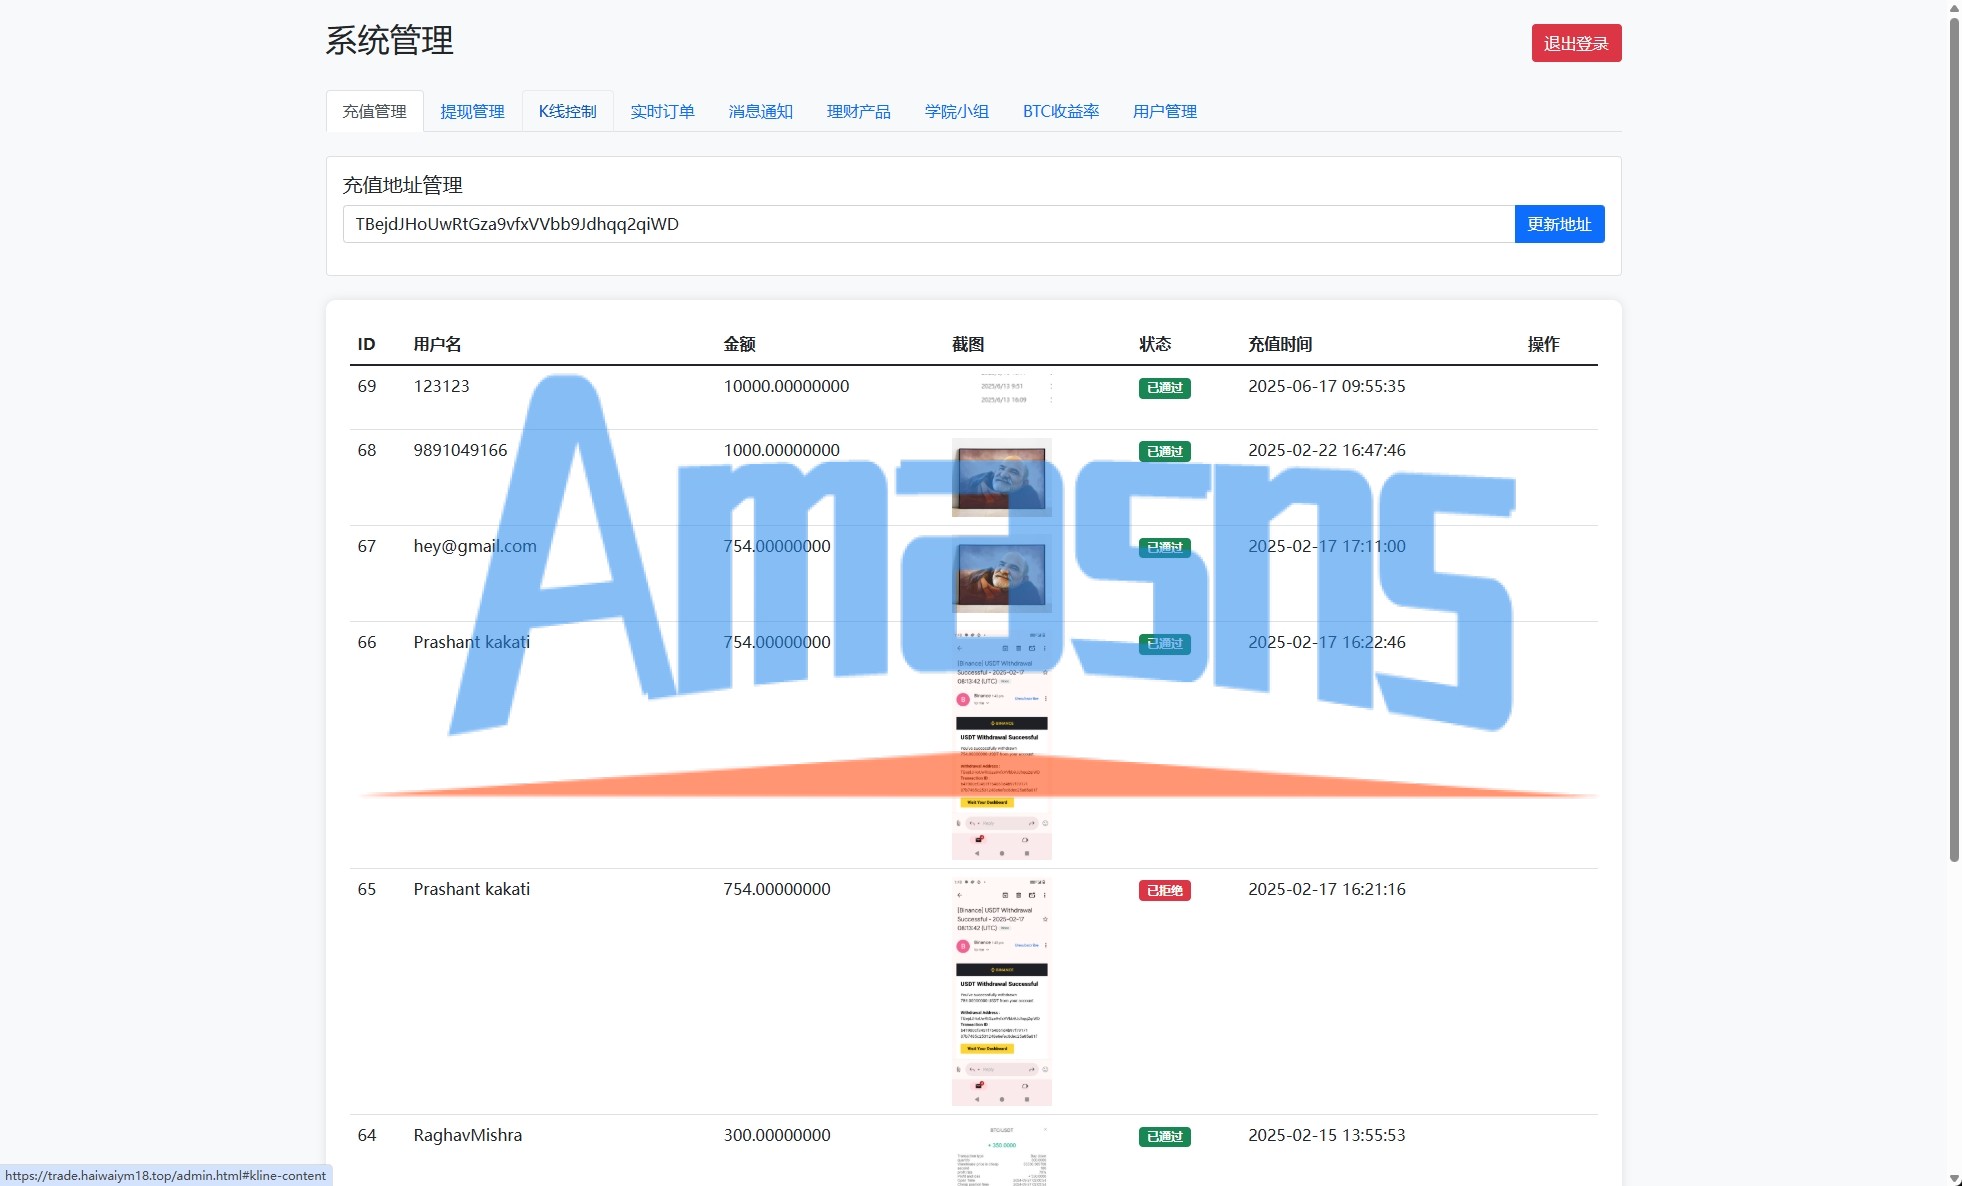Open the K线控制 tab
This screenshot has height=1186, width=1962.
(568, 111)
